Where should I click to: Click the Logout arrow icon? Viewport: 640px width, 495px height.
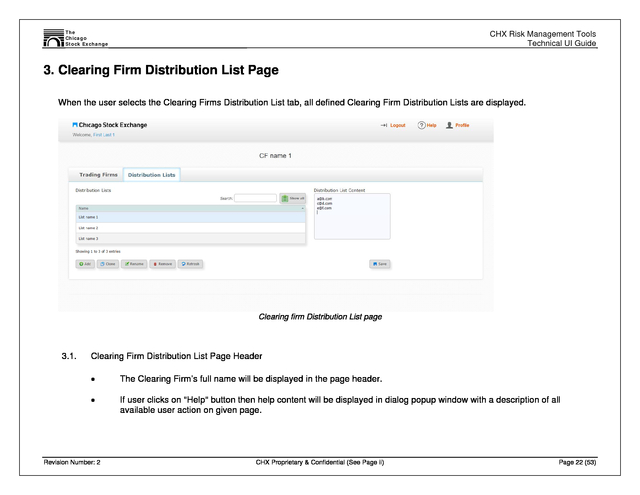(x=384, y=125)
